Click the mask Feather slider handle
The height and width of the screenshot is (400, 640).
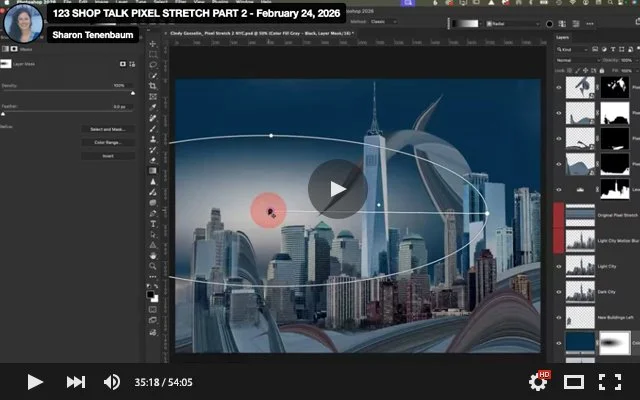(x=3, y=114)
